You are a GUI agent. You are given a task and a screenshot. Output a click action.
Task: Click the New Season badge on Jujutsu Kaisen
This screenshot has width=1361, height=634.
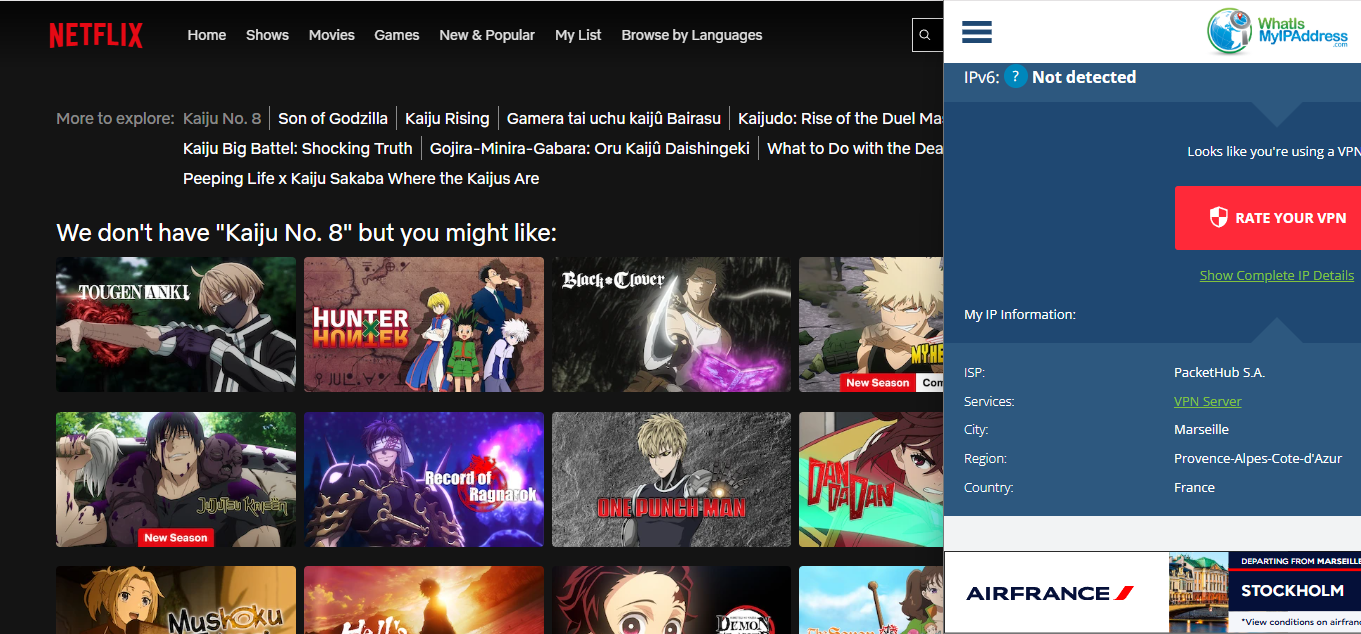(176, 538)
